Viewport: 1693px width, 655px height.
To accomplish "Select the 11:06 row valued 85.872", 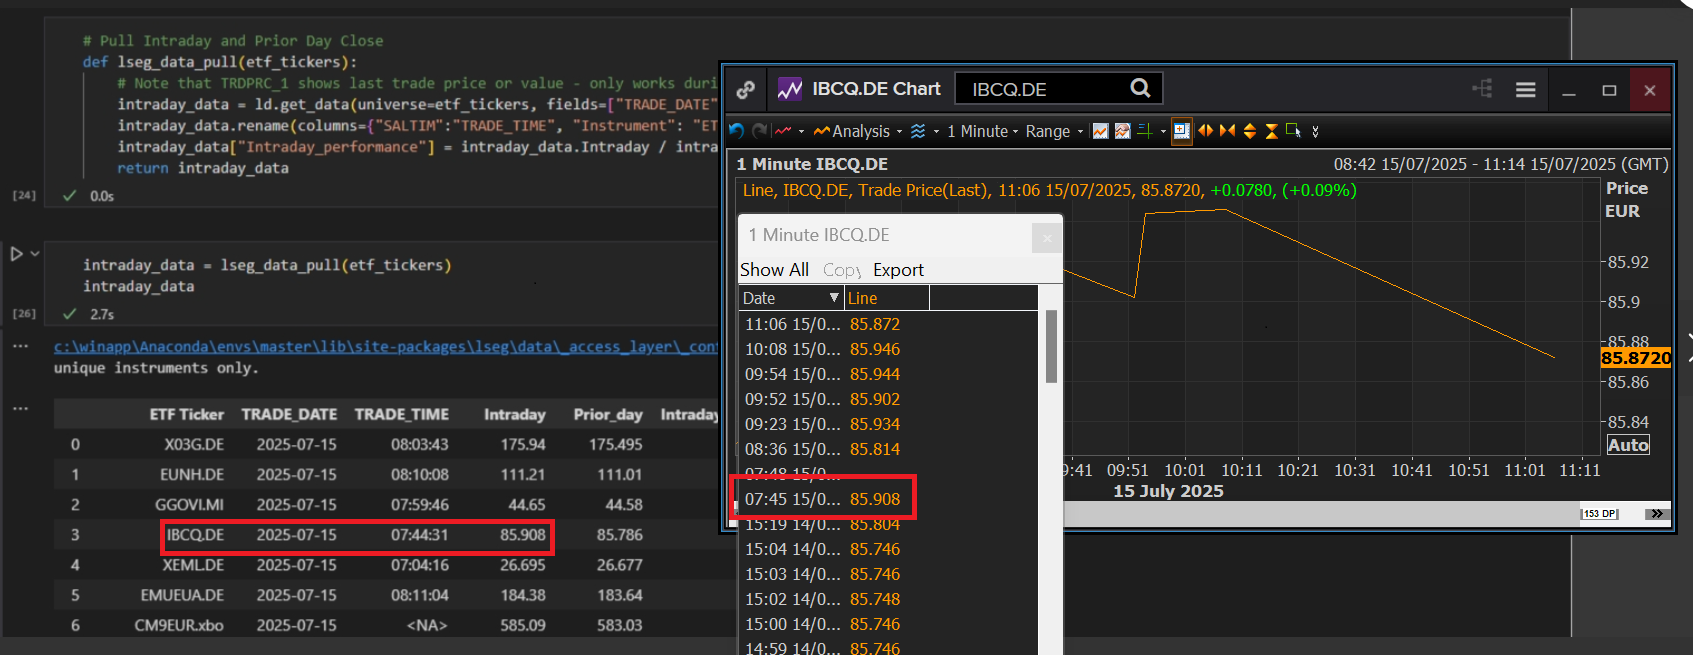I will pyautogui.click(x=888, y=324).
